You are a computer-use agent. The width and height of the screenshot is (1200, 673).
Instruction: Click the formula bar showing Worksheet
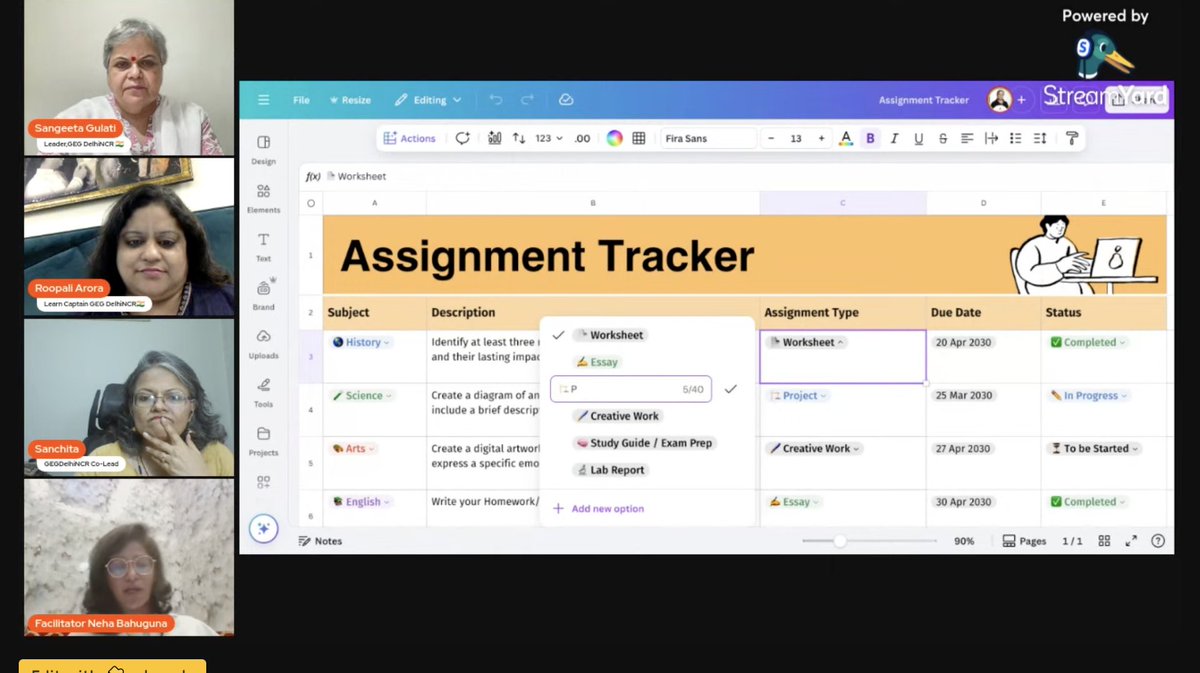(x=735, y=176)
